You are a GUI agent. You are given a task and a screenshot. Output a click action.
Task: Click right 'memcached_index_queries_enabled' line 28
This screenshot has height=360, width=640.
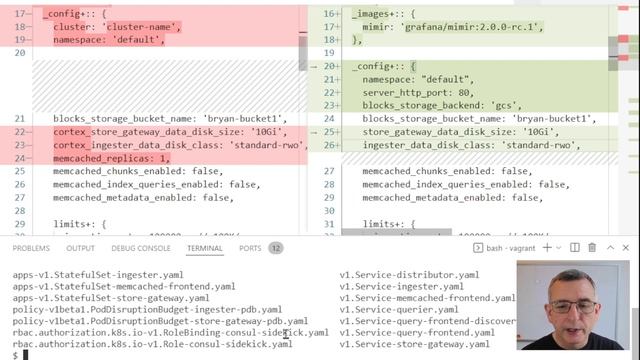(466, 184)
